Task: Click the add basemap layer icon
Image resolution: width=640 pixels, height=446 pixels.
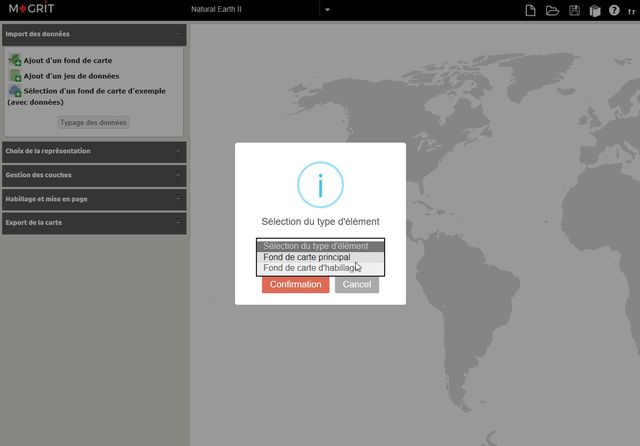Action: click(15, 61)
